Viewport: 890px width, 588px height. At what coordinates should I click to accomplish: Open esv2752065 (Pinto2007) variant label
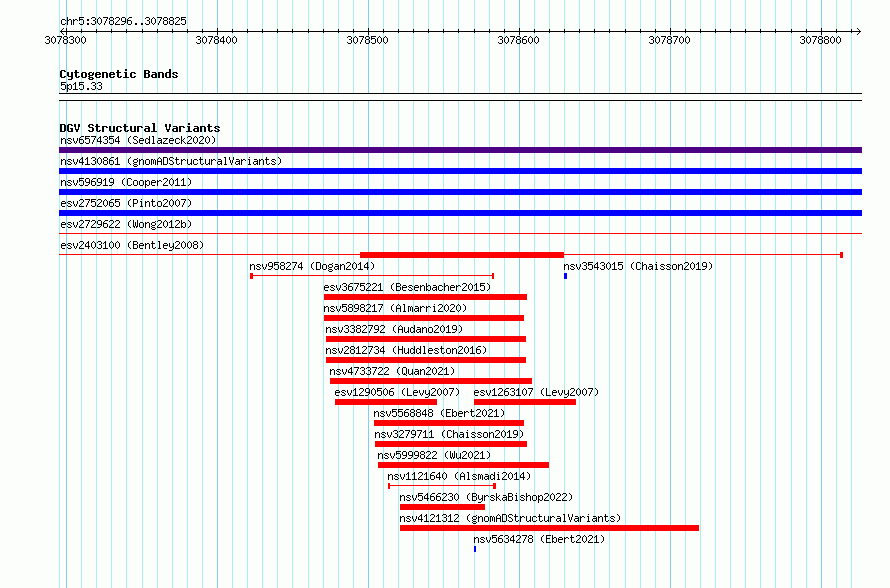126,203
